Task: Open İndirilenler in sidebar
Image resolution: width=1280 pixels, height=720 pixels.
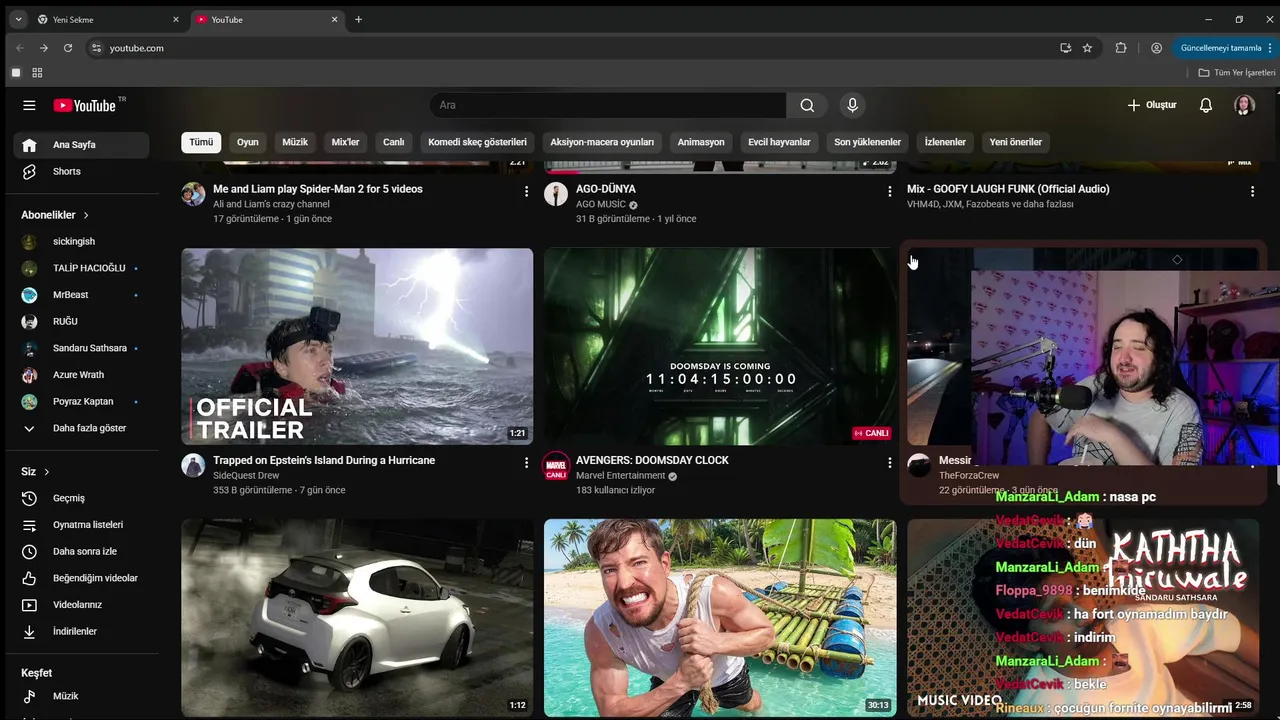Action: click(81, 631)
